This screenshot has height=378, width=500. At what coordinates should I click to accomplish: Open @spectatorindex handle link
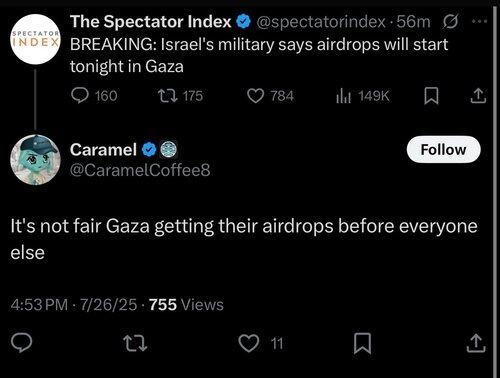point(321,22)
